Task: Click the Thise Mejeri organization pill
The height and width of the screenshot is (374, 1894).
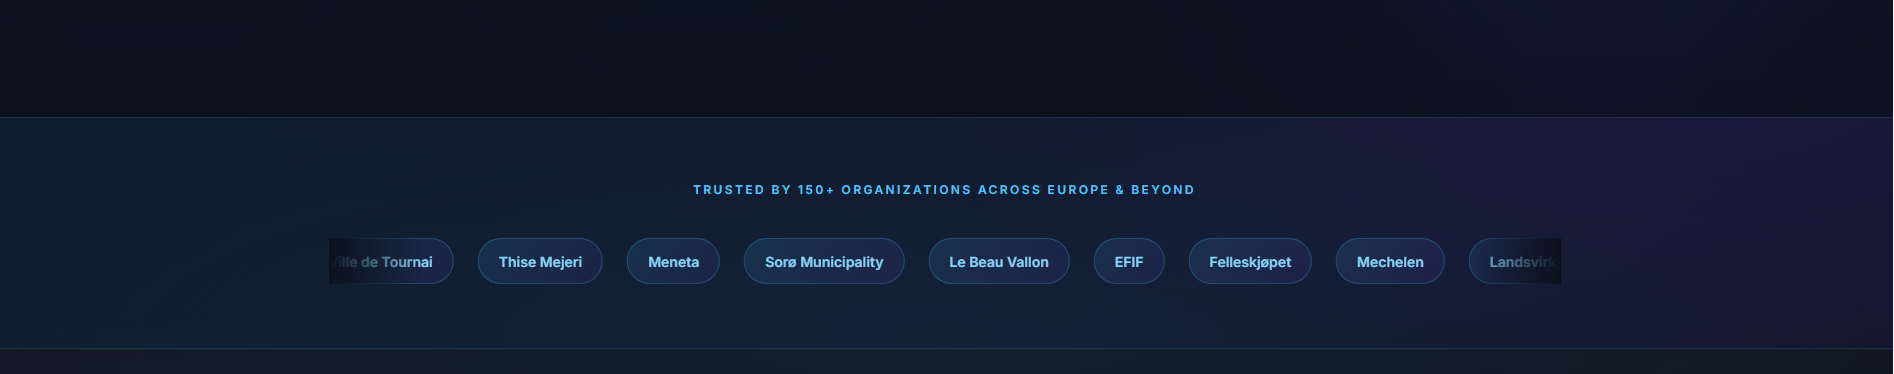Action: pyautogui.click(x=540, y=261)
